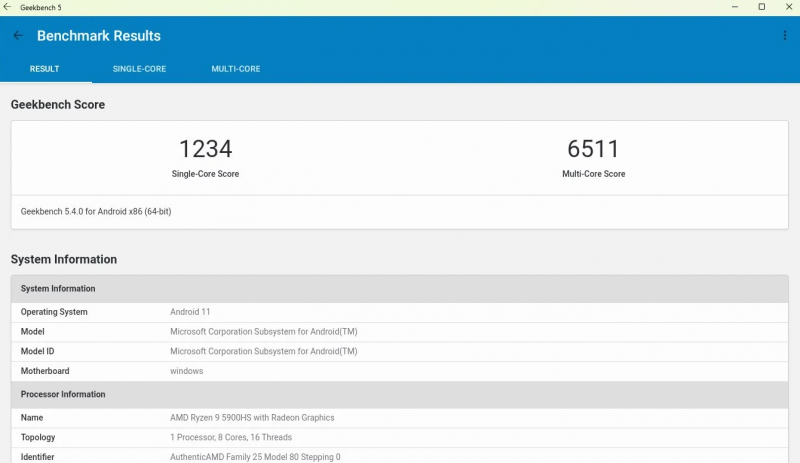Click the 6511 Multi-Core Score value
Viewport: 800px width, 463px height.
pos(593,149)
